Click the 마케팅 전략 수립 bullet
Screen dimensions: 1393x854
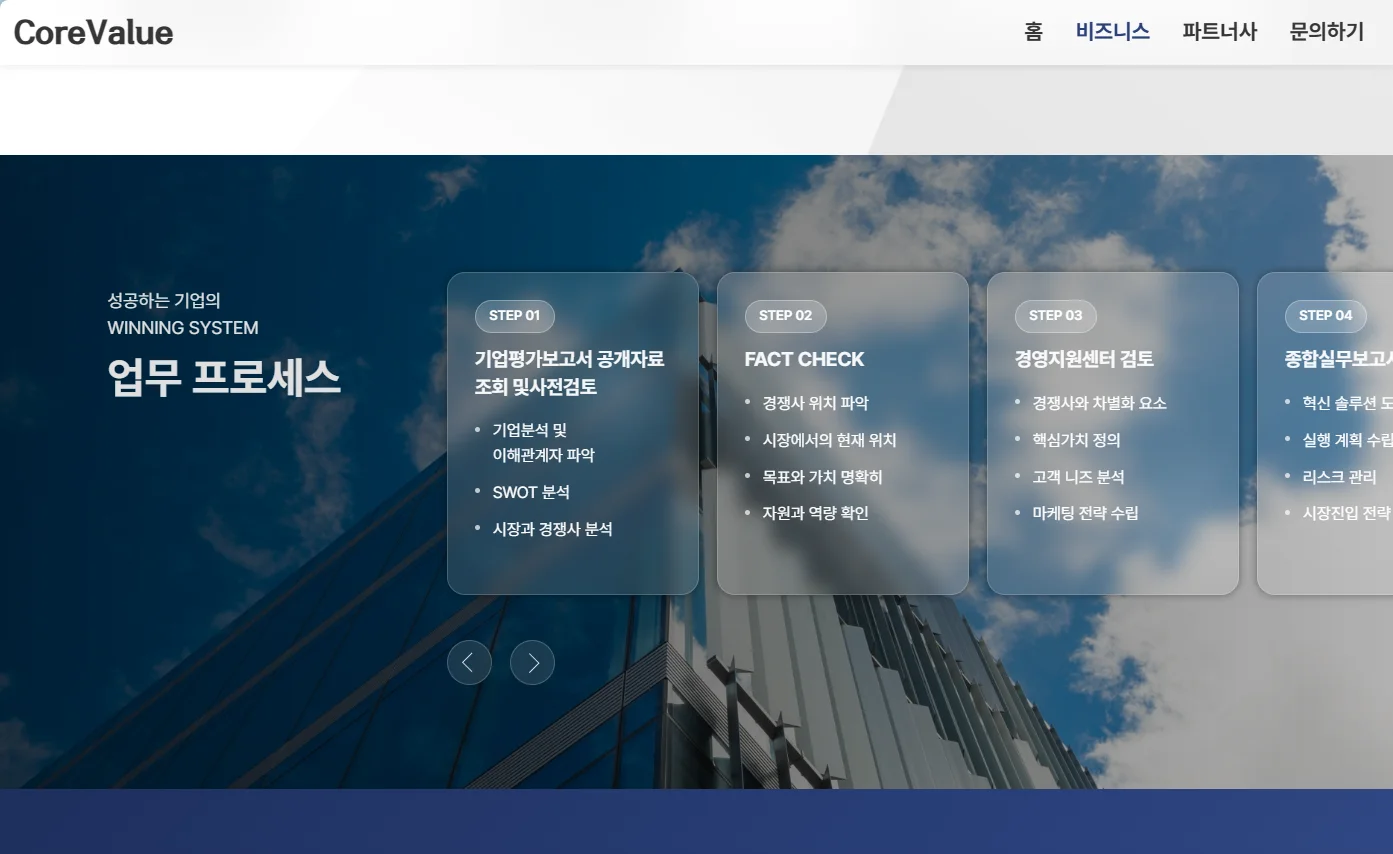[1085, 513]
